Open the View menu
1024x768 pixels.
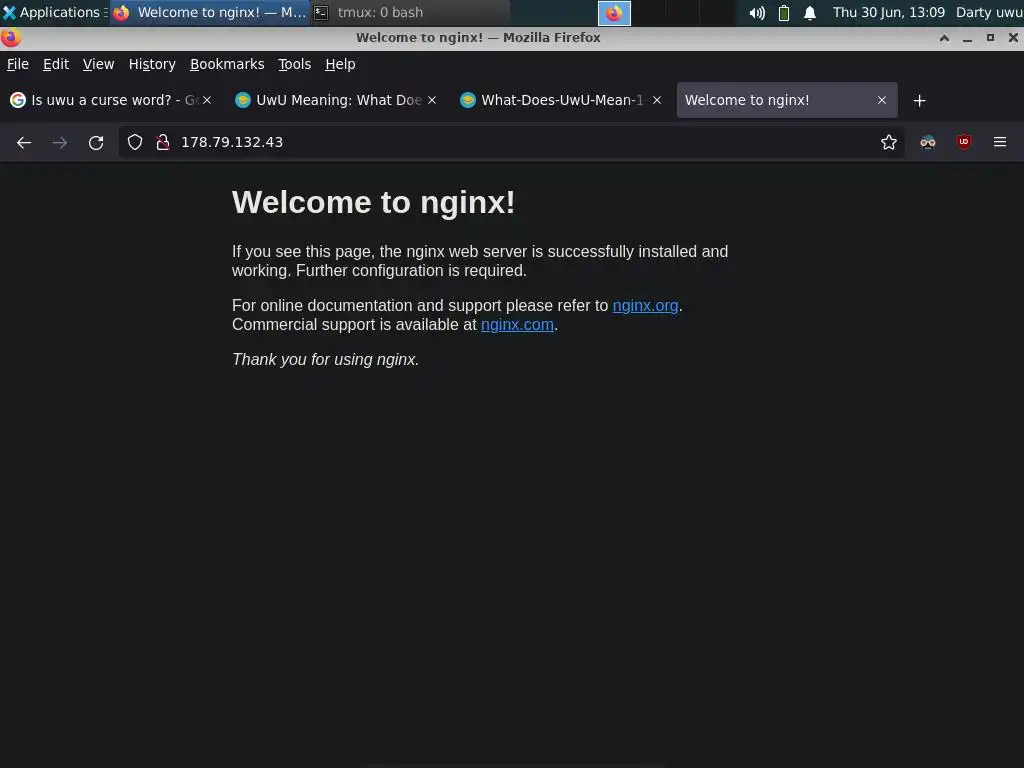coord(98,64)
